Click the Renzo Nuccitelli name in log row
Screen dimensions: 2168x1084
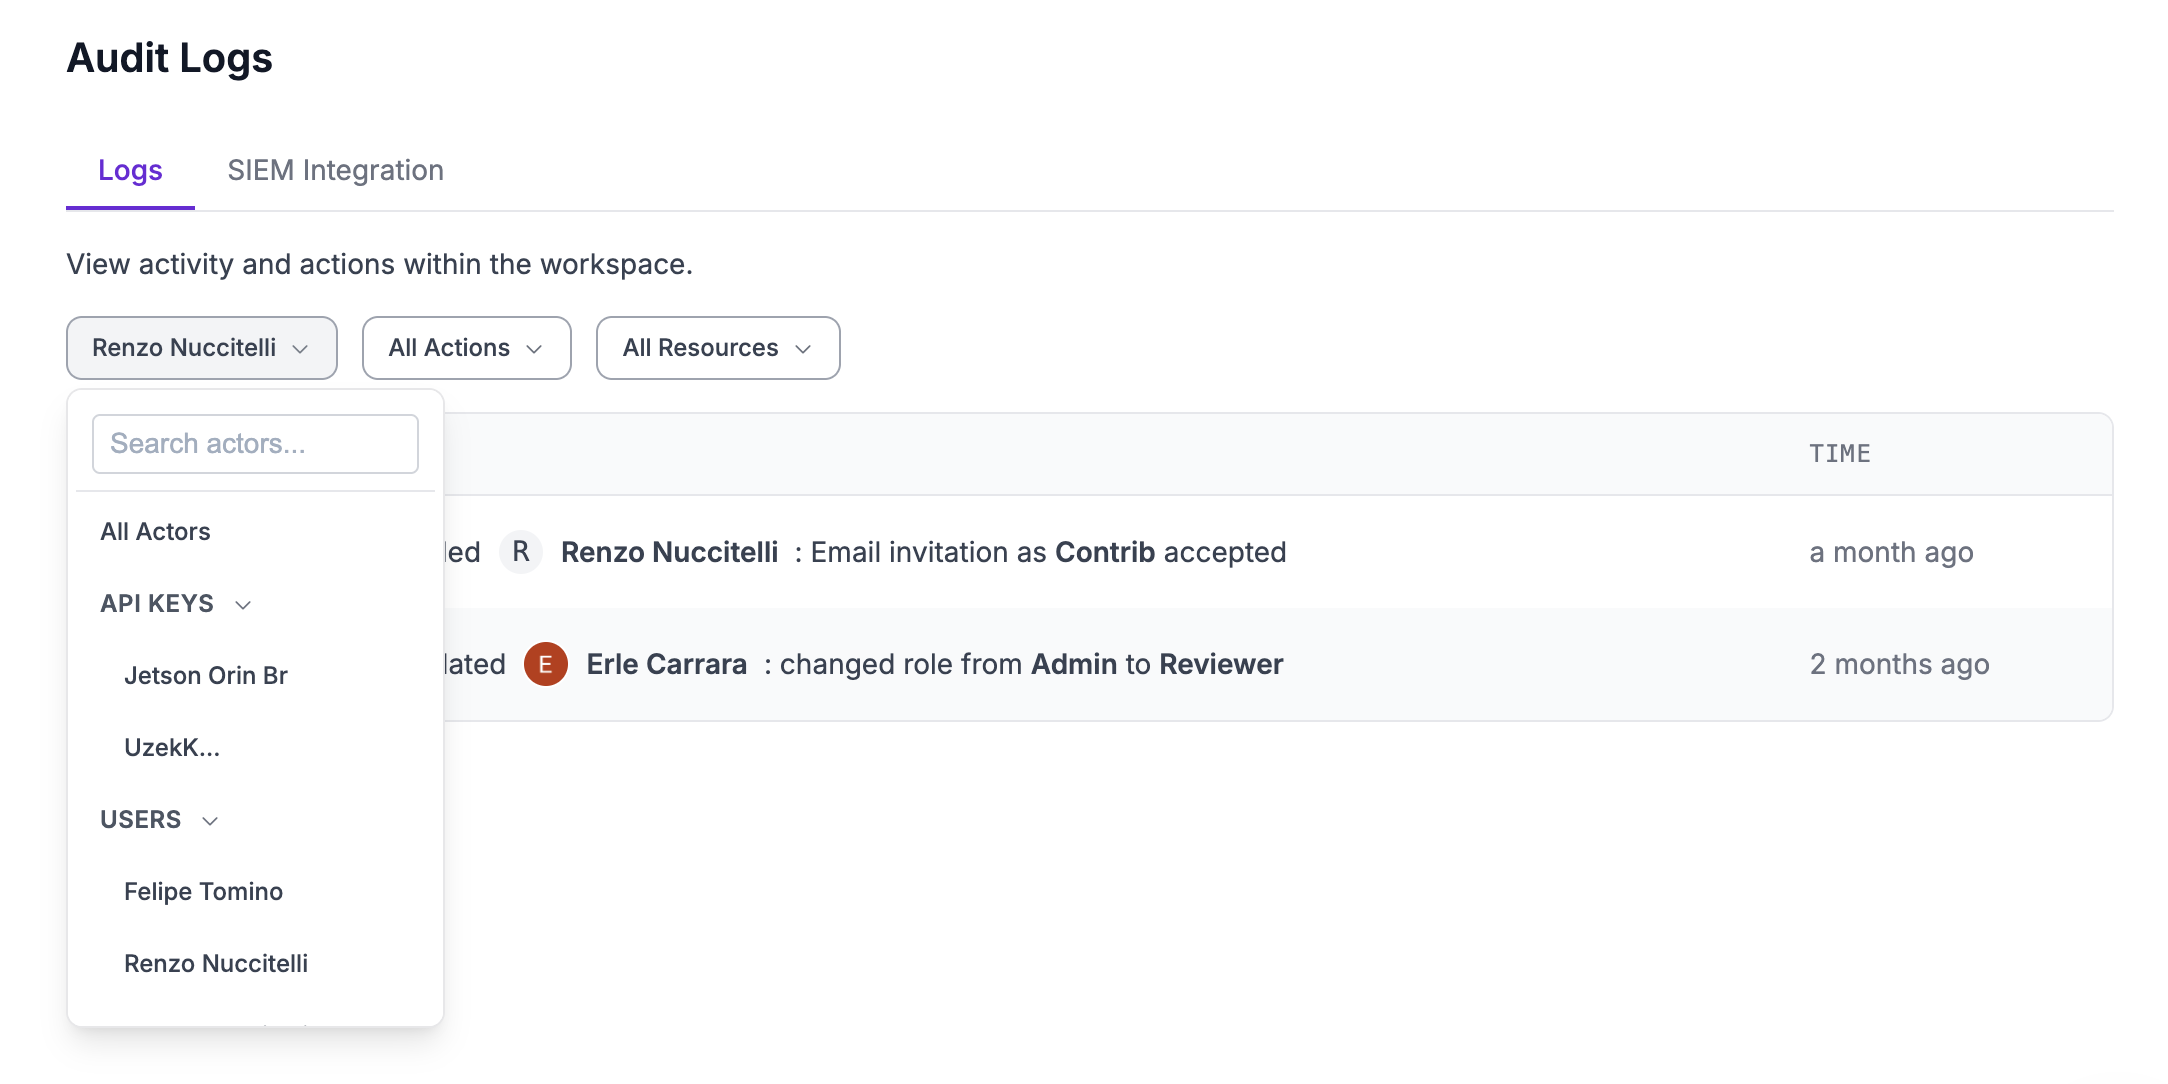pyautogui.click(x=669, y=552)
